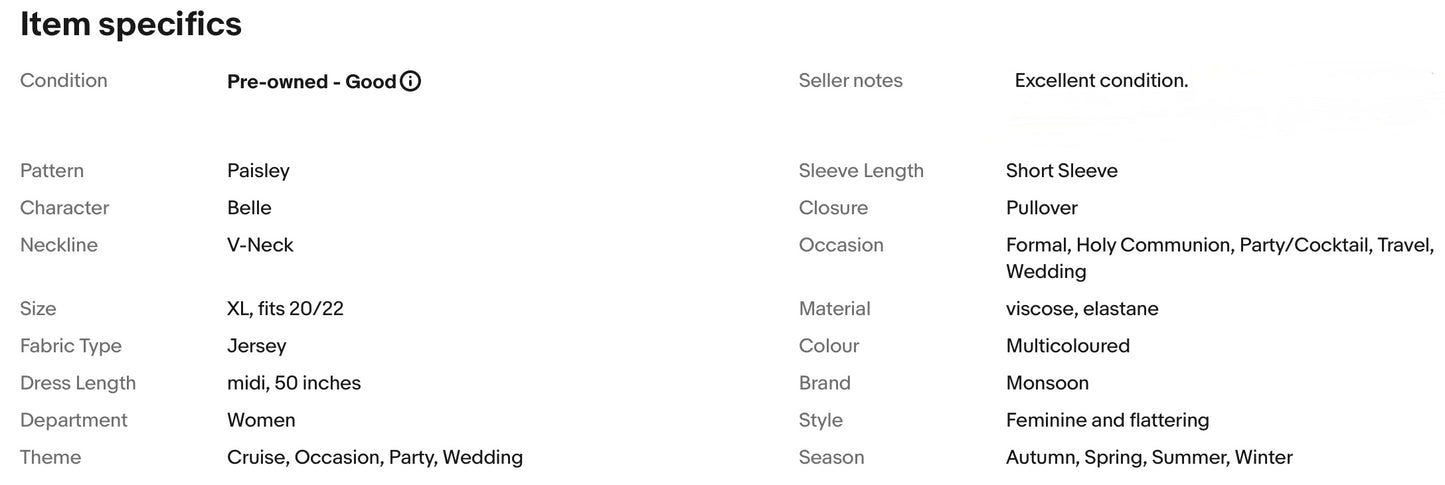Select the Feminine and flattering style text
1445x485 pixels.
tap(1108, 420)
